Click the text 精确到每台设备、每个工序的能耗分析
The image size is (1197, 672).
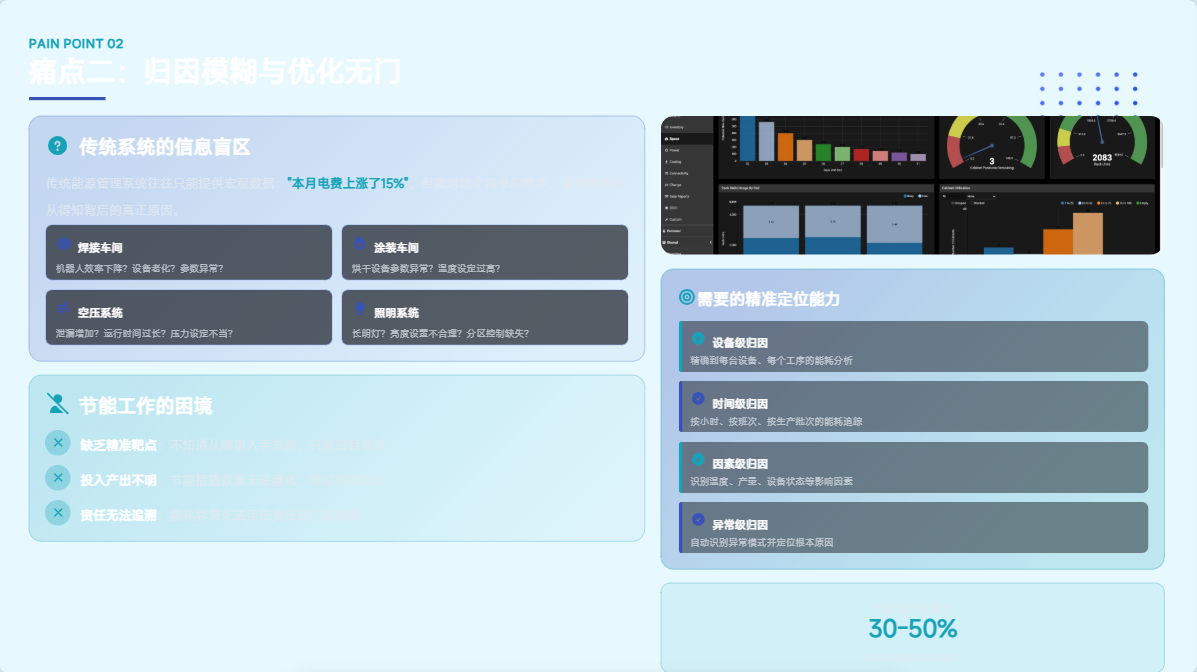tap(771, 360)
